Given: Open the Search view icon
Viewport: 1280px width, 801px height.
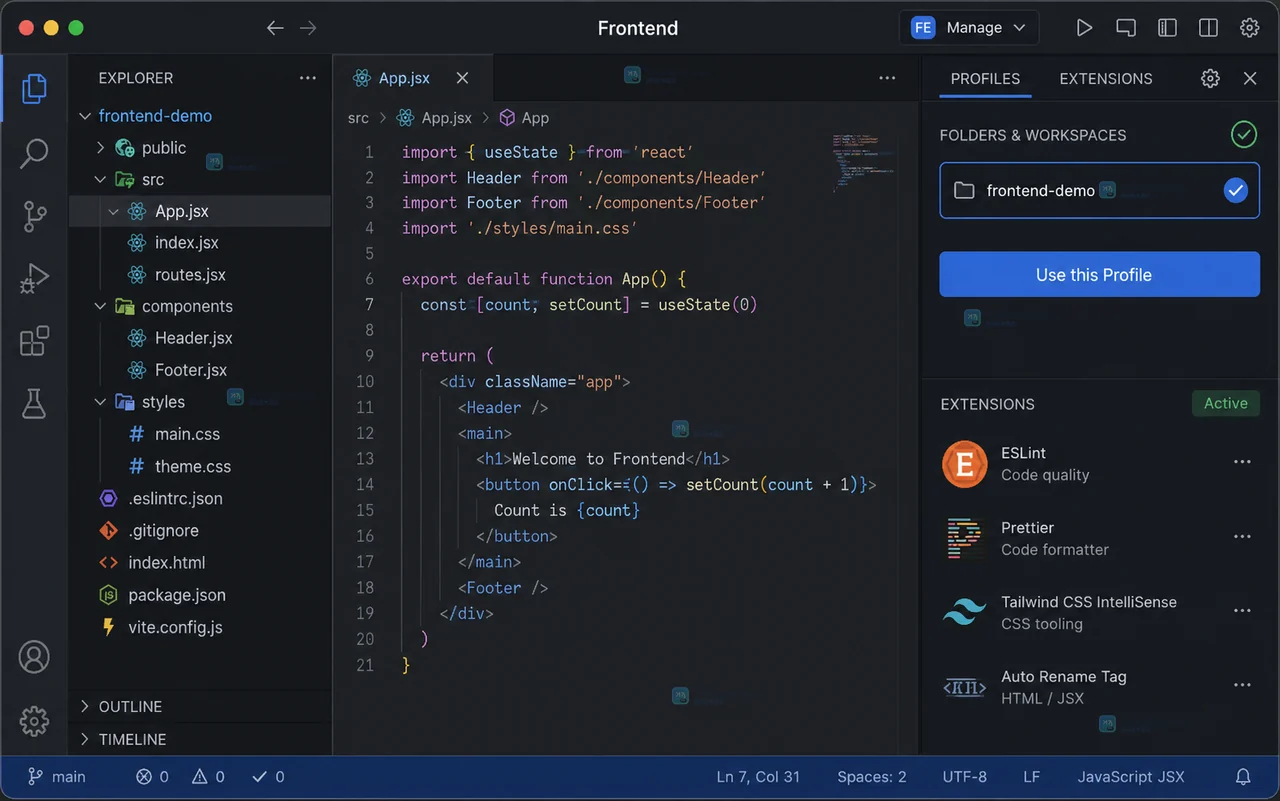Looking at the screenshot, I should (x=34, y=153).
